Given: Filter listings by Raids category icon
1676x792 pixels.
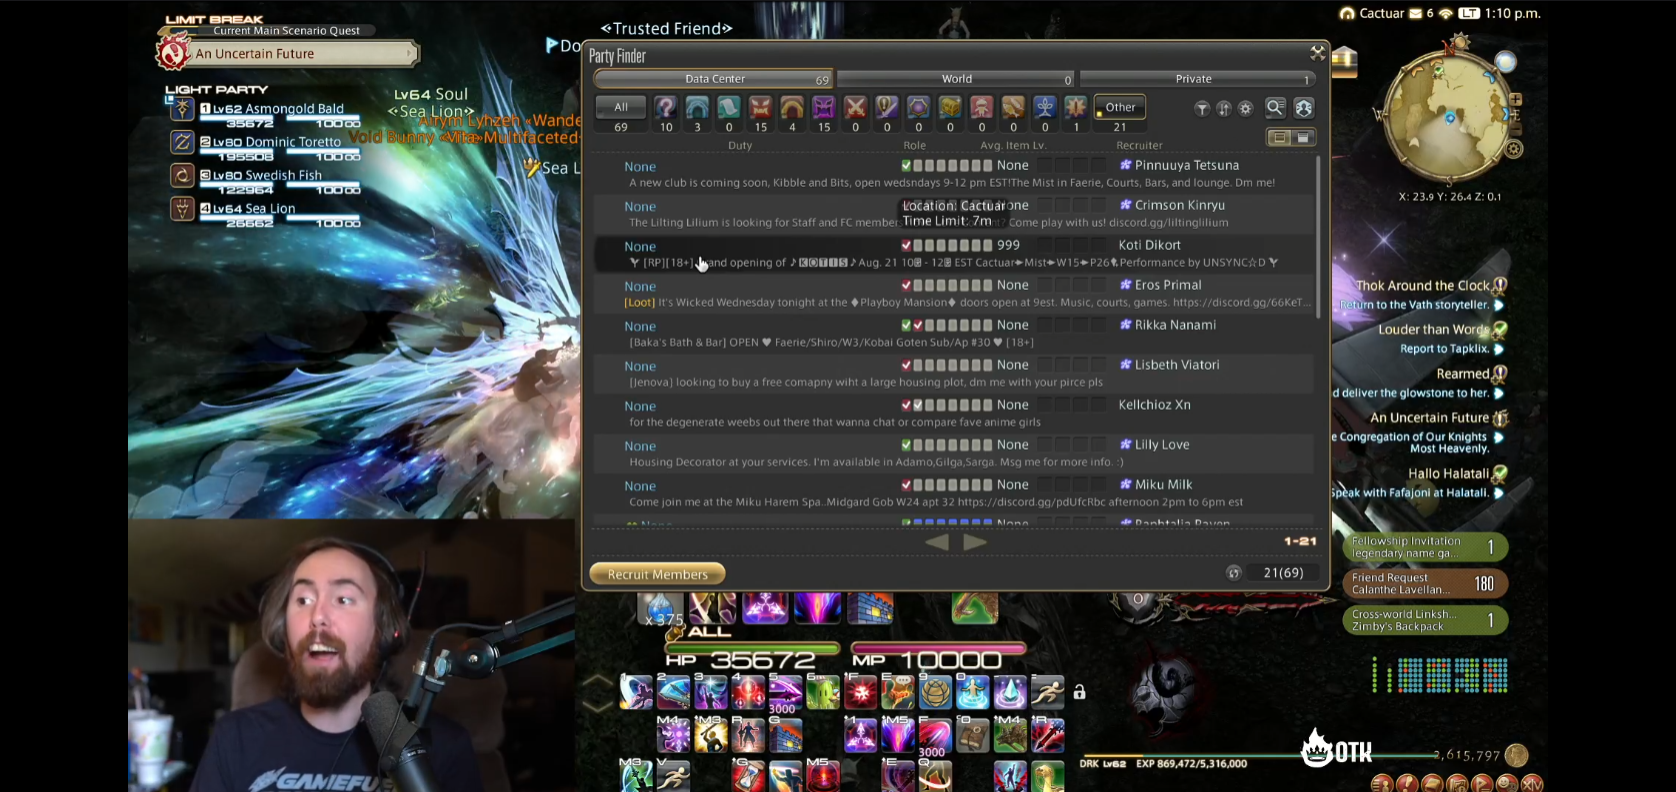Looking at the screenshot, I should pos(792,107).
